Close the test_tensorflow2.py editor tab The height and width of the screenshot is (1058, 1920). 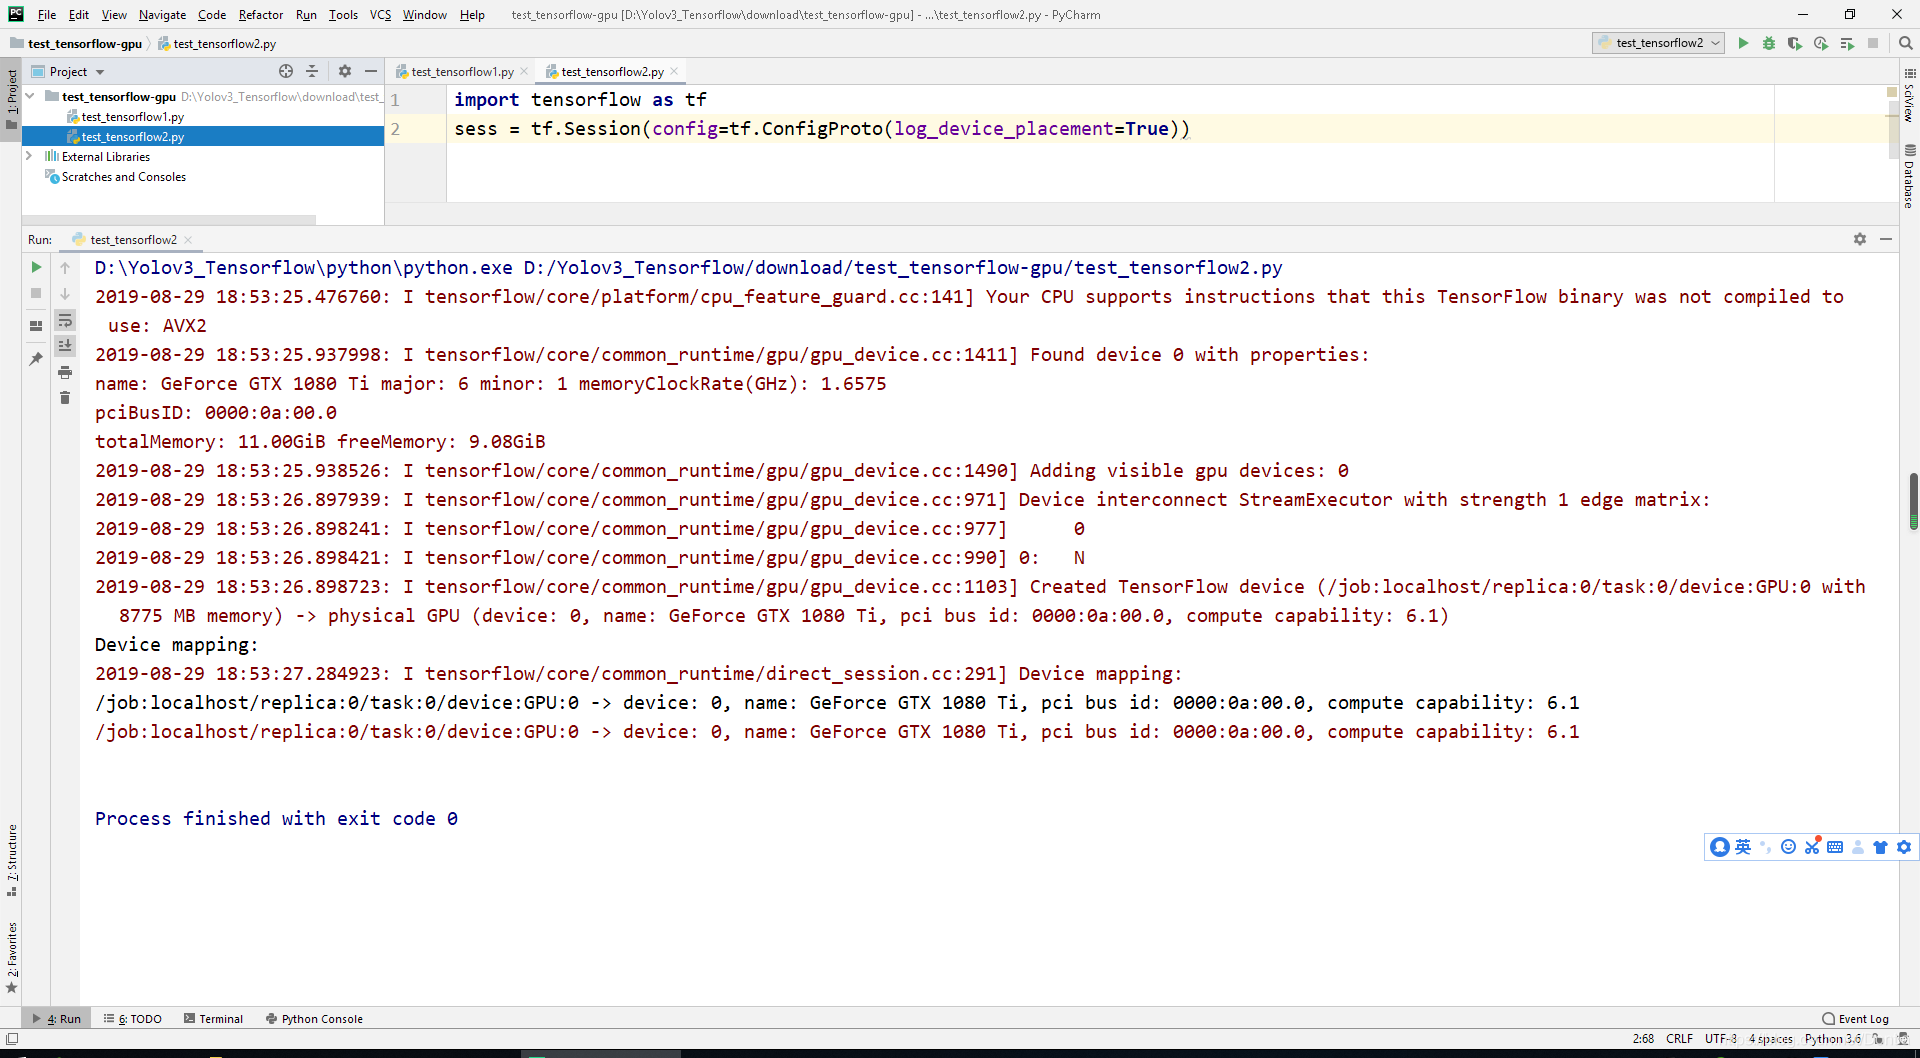coord(674,71)
